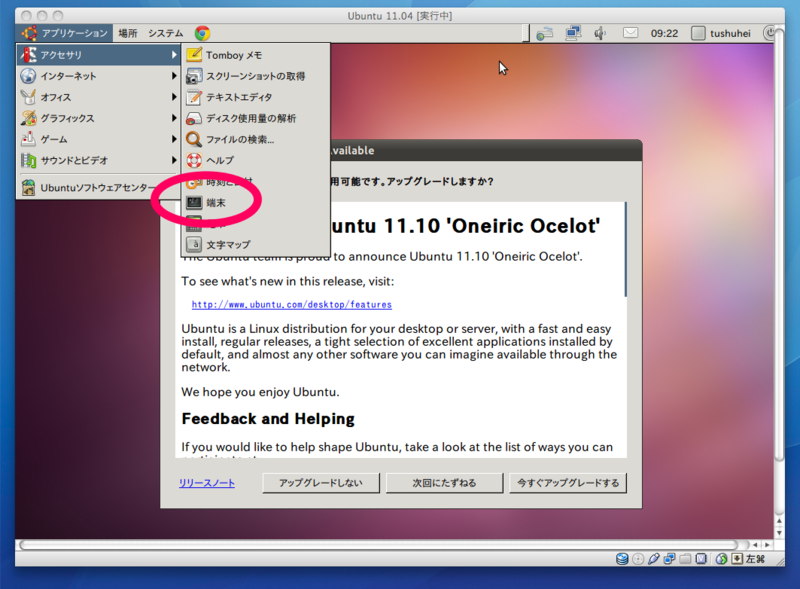Click the arrow next to グラフィックス

[x=174, y=118]
